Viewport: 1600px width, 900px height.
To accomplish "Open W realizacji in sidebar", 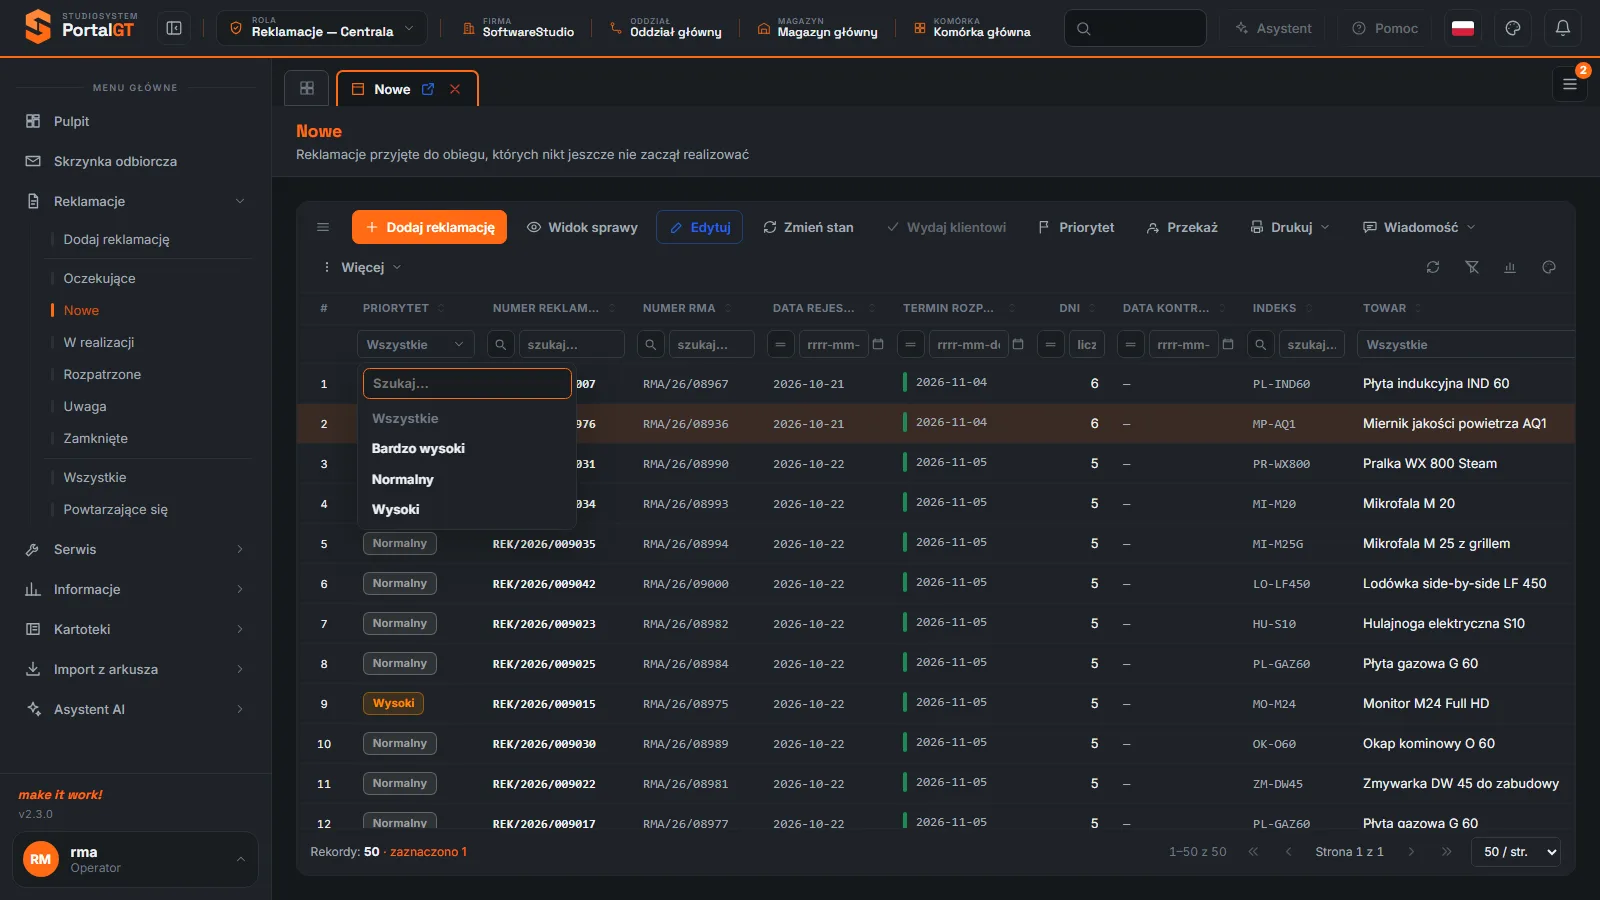I will pyautogui.click(x=99, y=342).
